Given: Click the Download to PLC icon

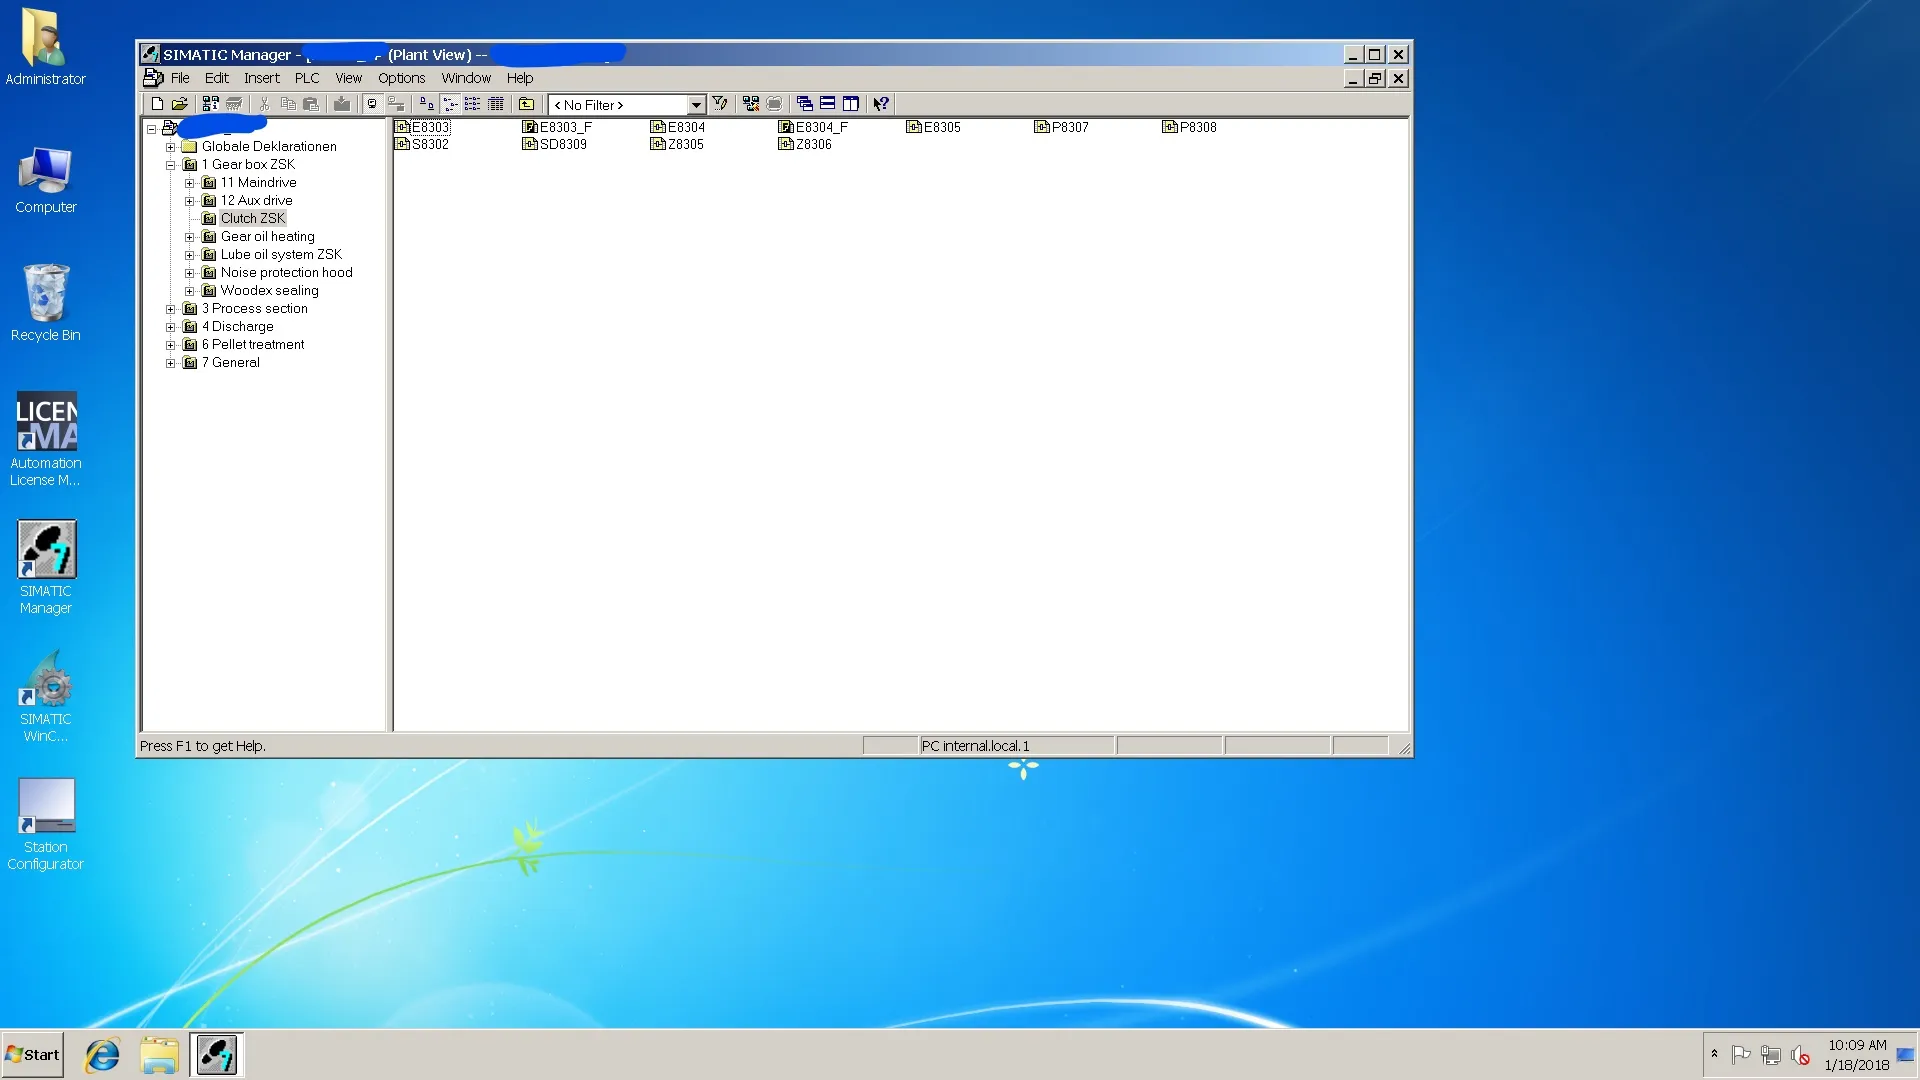Looking at the screenshot, I should point(342,104).
